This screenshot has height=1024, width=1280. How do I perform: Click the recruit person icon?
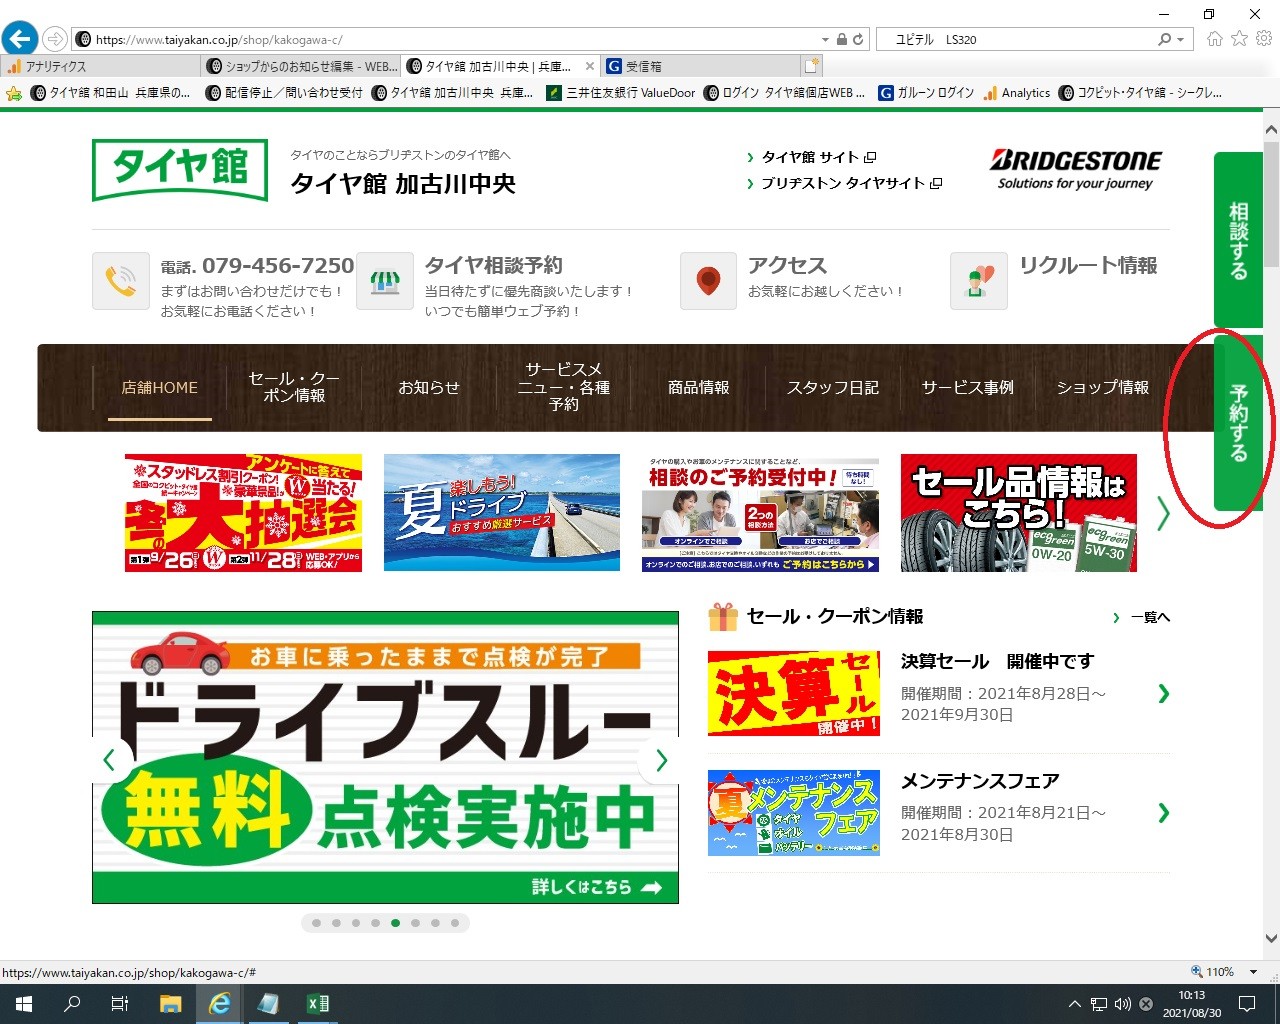[978, 281]
